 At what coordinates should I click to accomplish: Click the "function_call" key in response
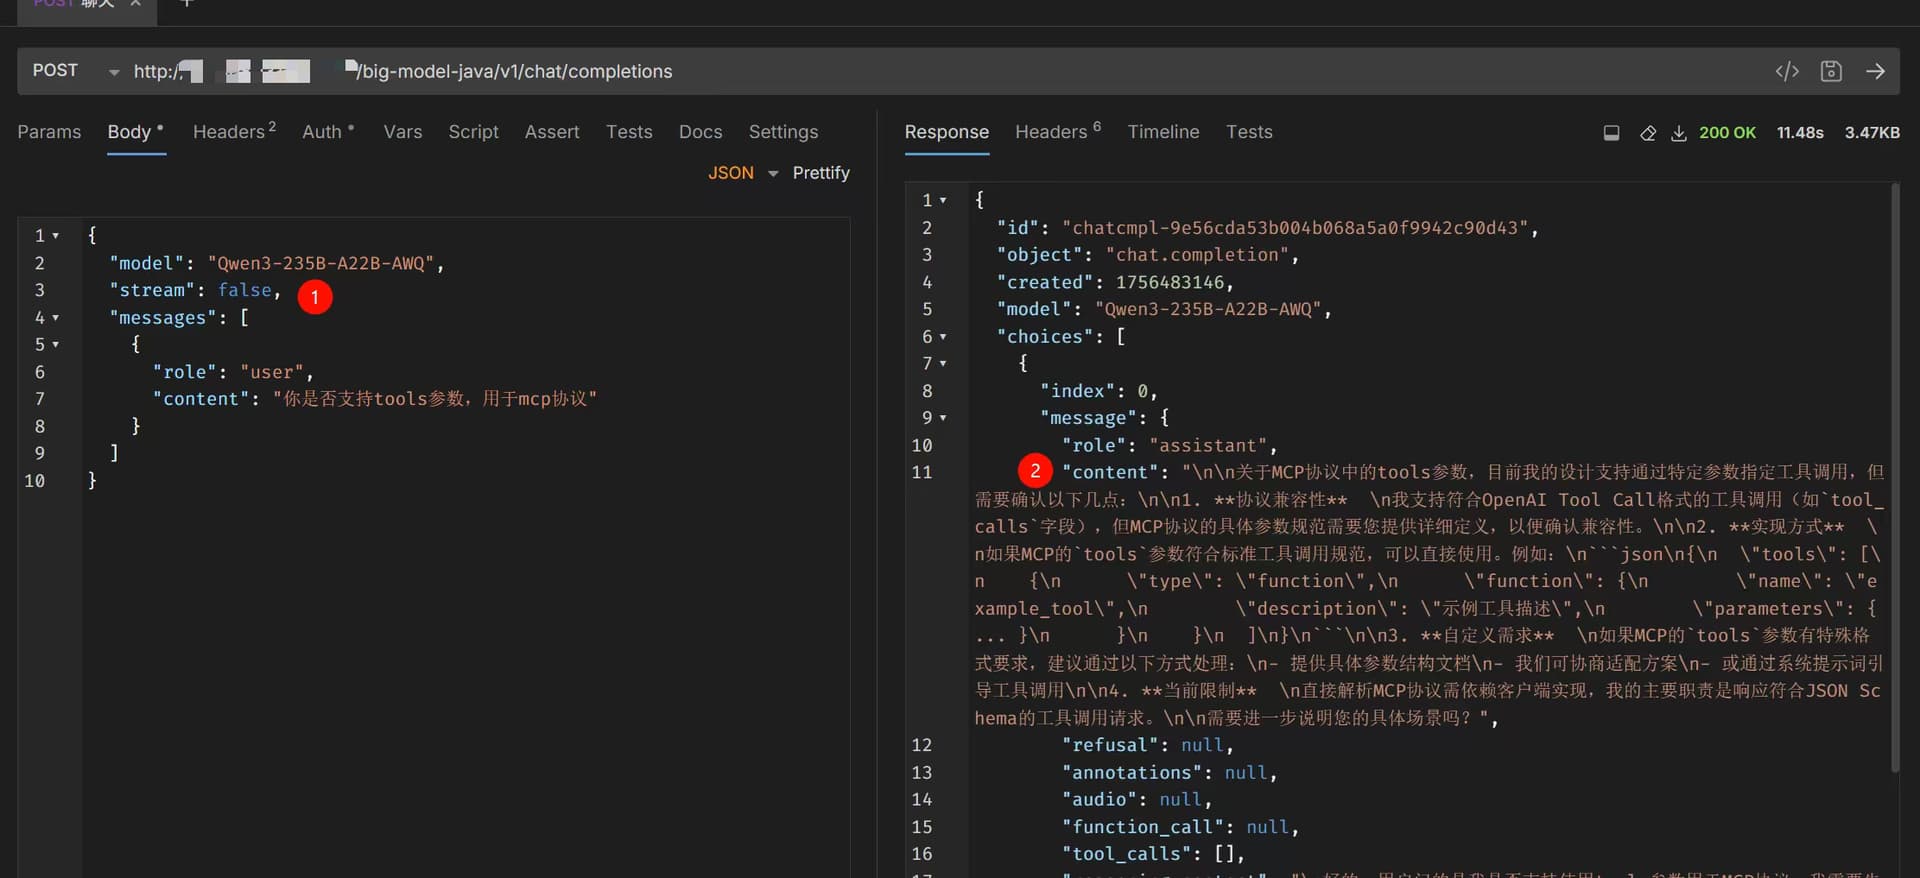1143,827
